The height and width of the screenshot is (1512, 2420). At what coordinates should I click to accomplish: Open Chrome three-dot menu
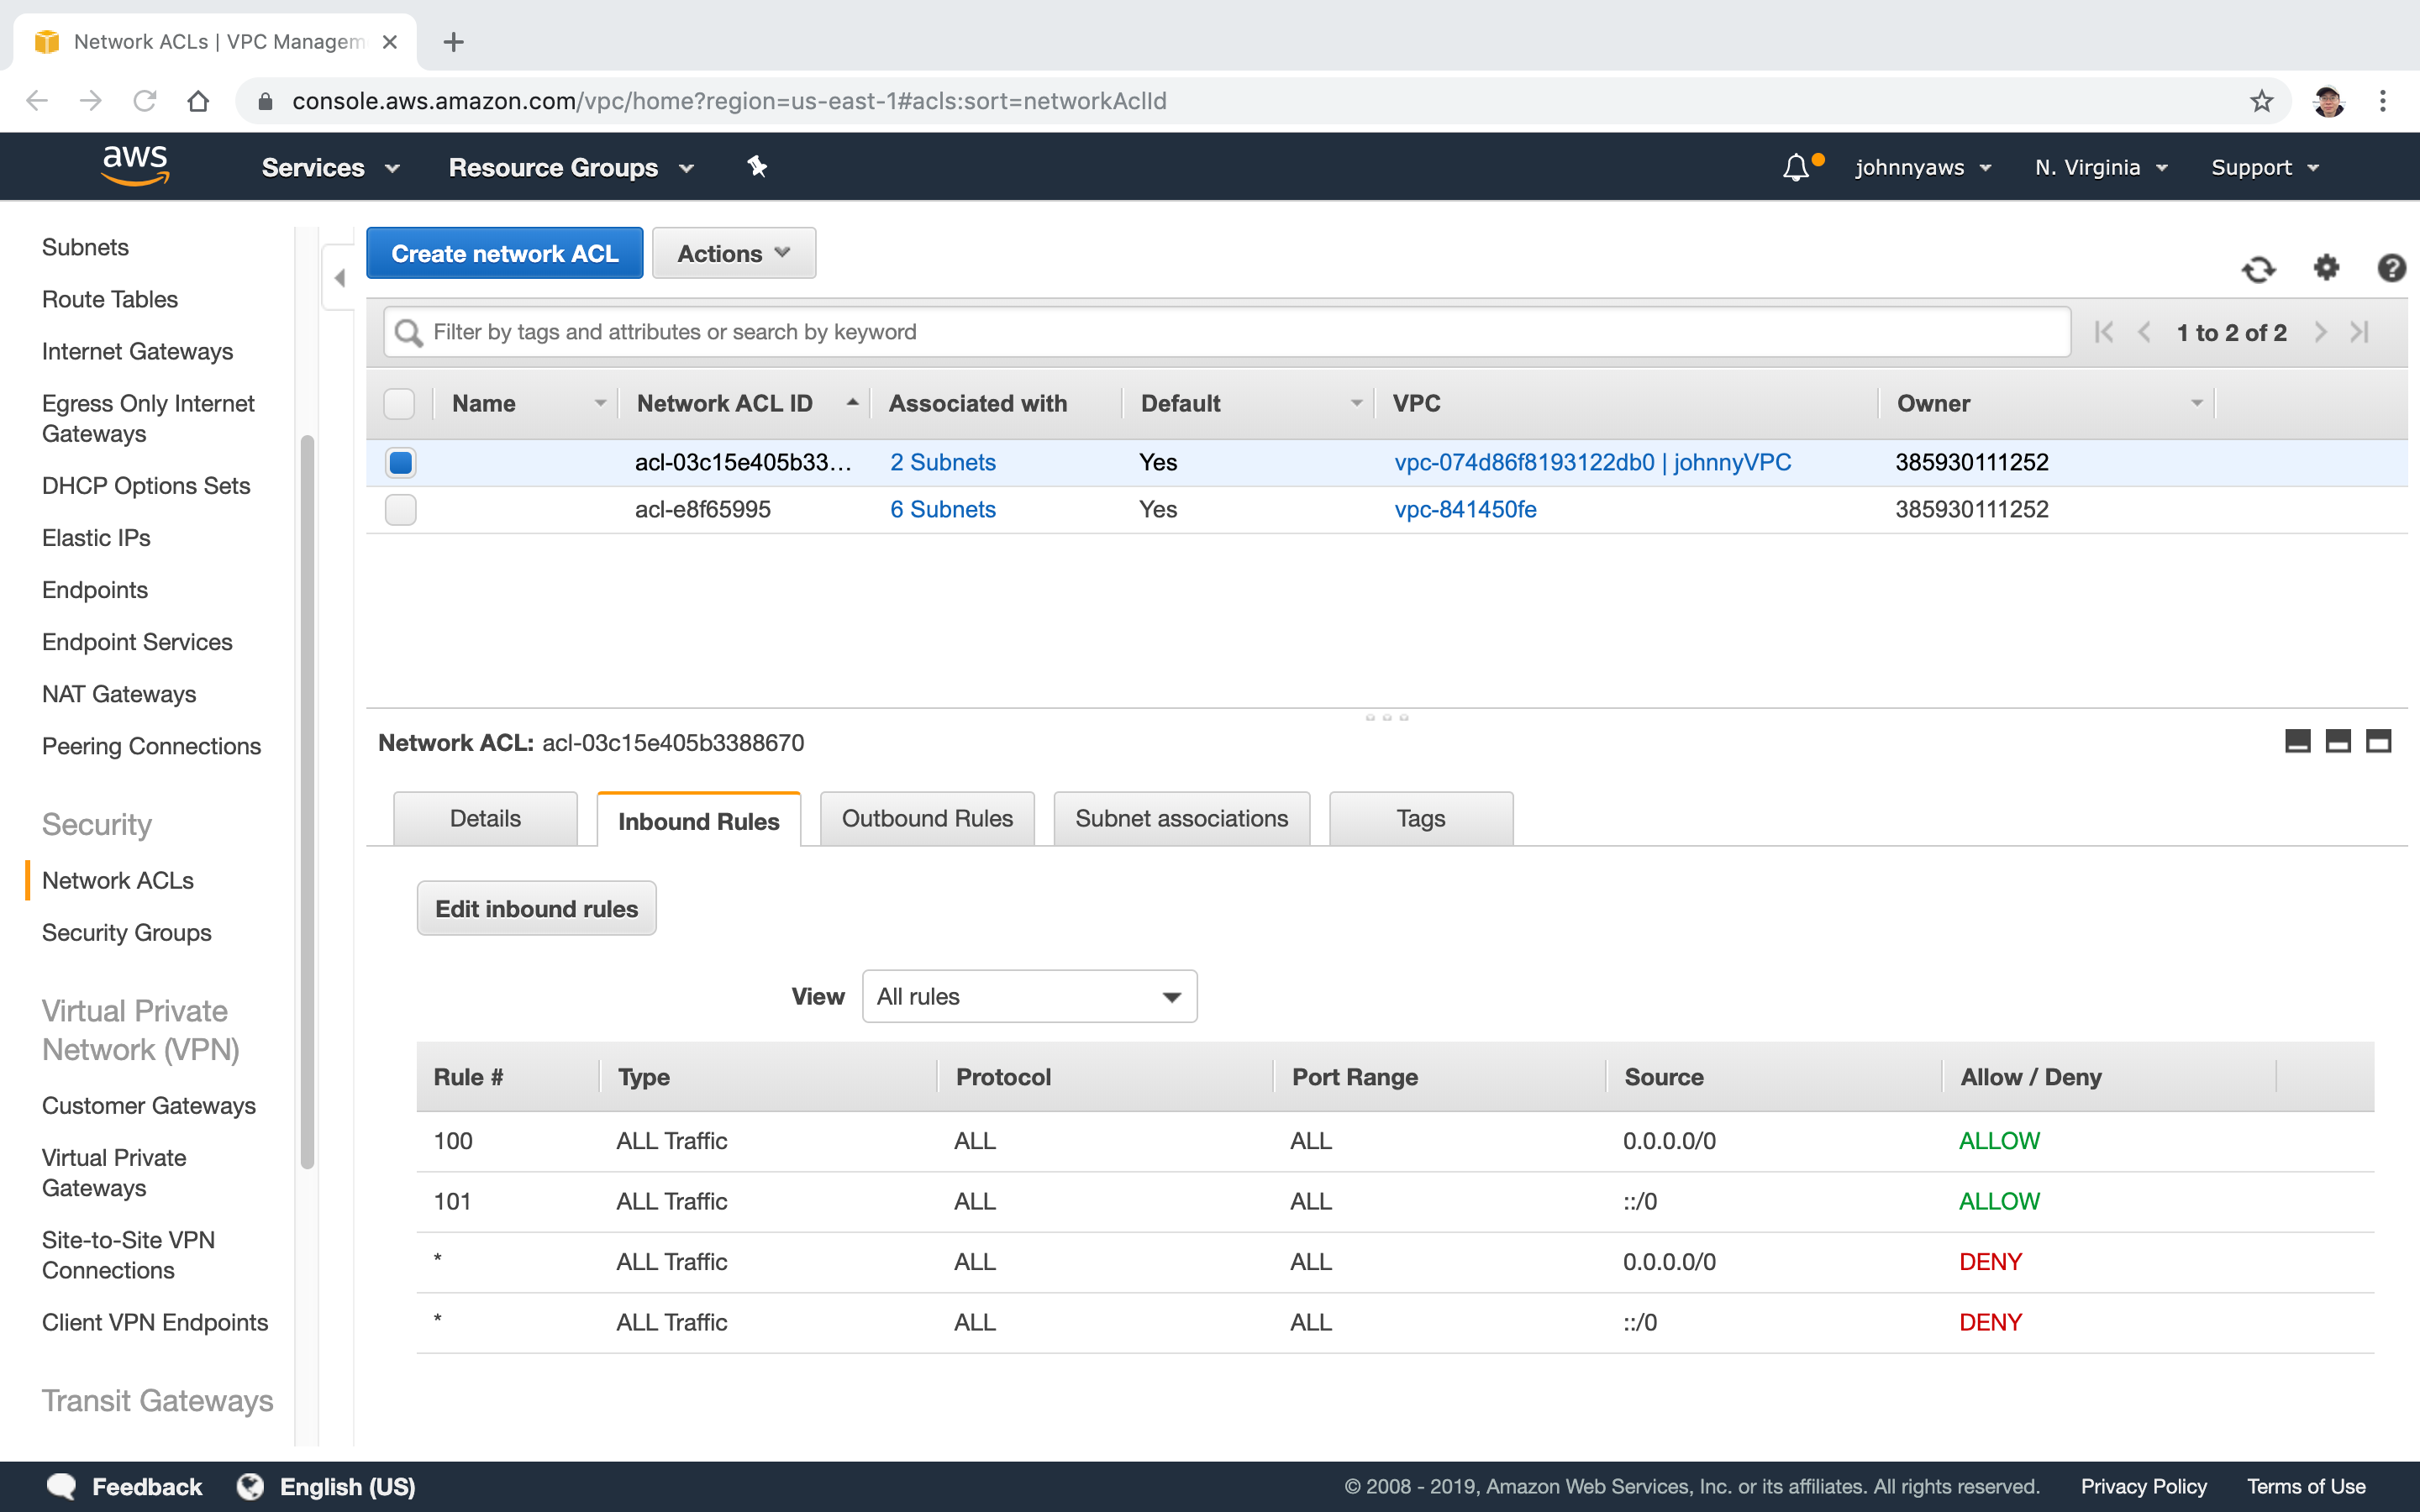2383,101
